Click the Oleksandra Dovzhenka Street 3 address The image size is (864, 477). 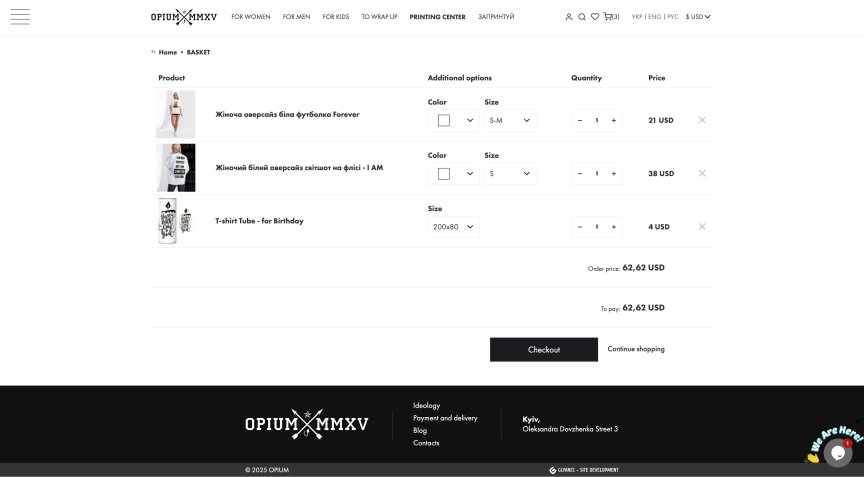click(570, 429)
